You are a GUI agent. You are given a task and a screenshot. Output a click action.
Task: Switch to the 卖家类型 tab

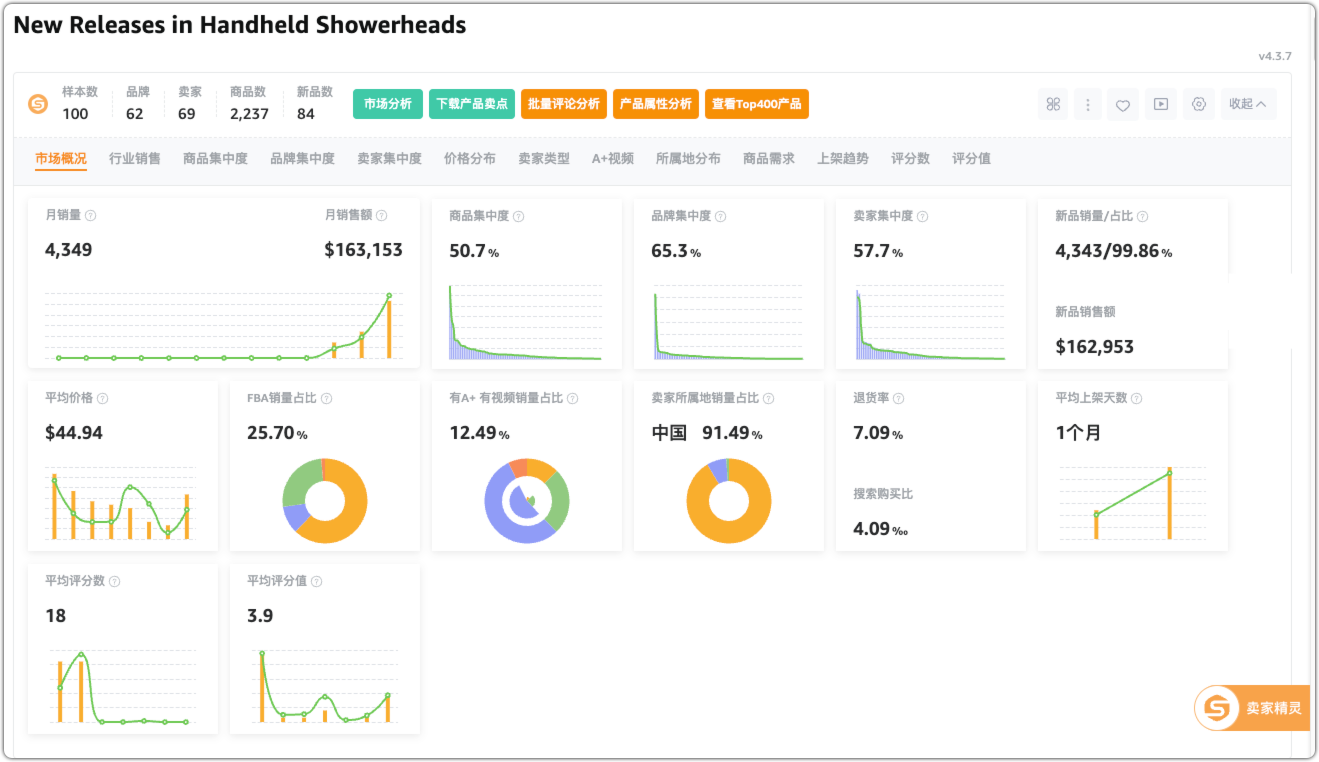(x=544, y=158)
